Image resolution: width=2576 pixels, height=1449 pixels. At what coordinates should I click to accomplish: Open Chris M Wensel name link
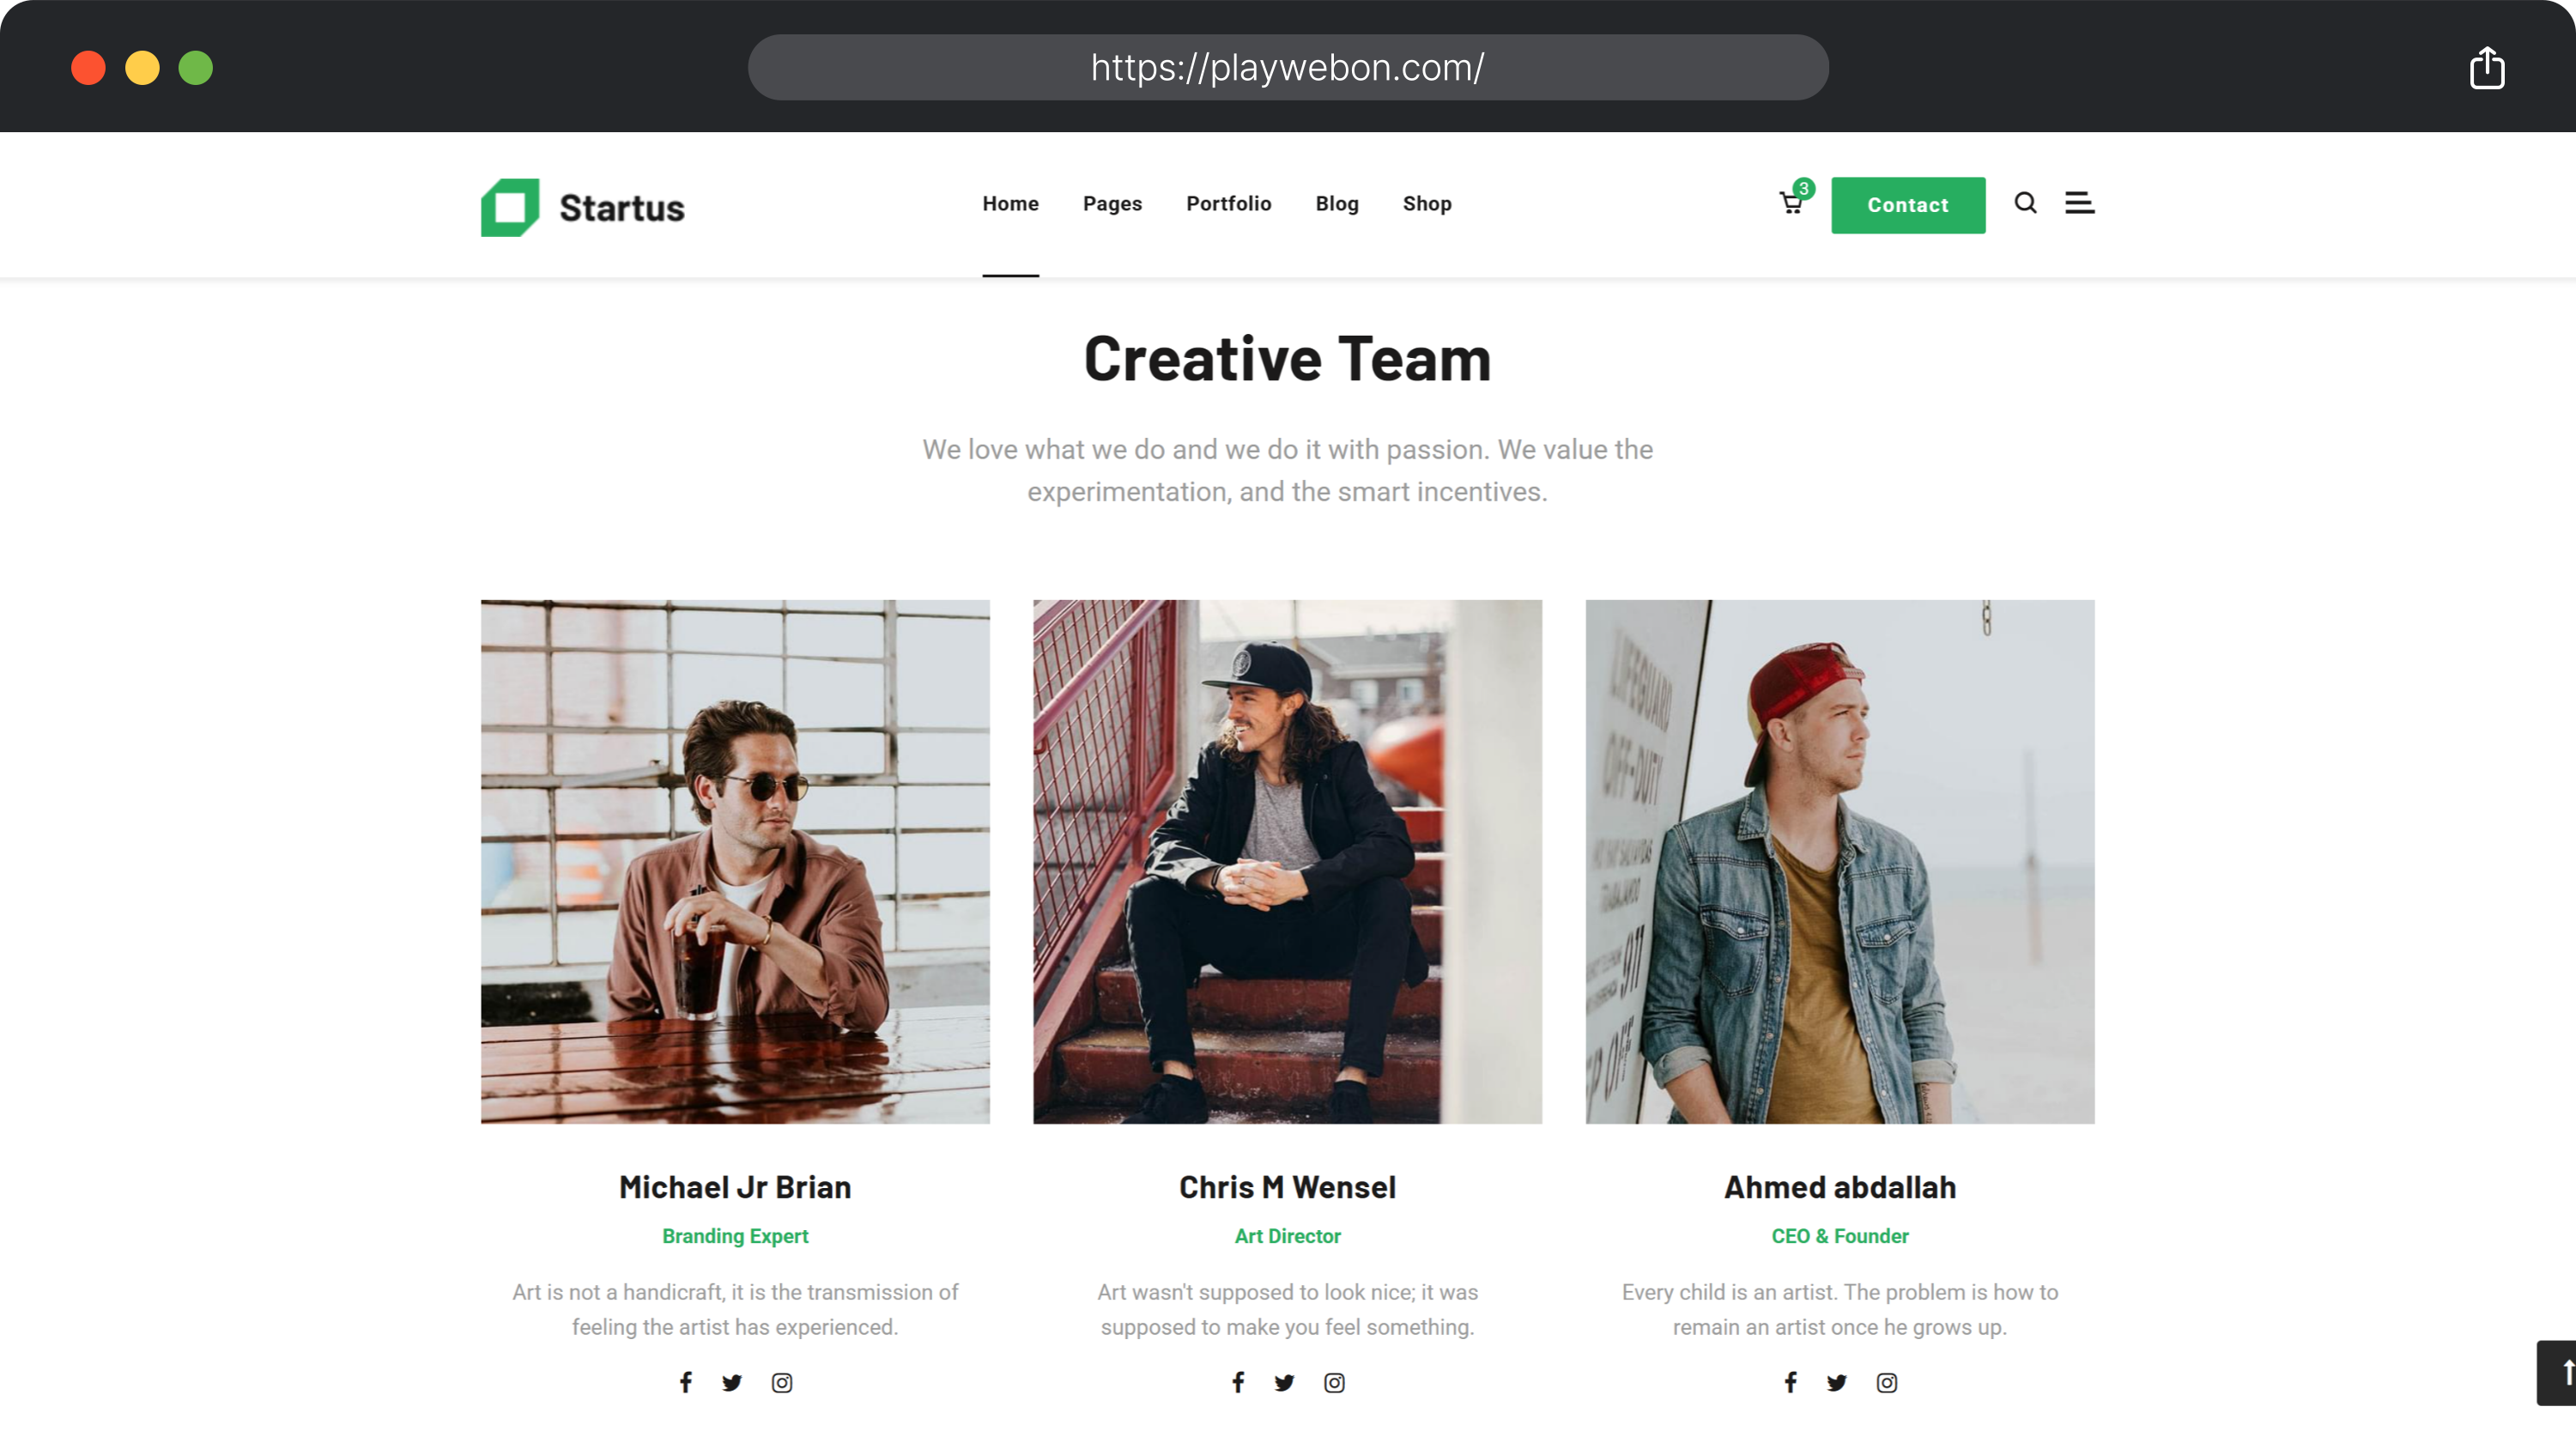tap(1287, 1187)
